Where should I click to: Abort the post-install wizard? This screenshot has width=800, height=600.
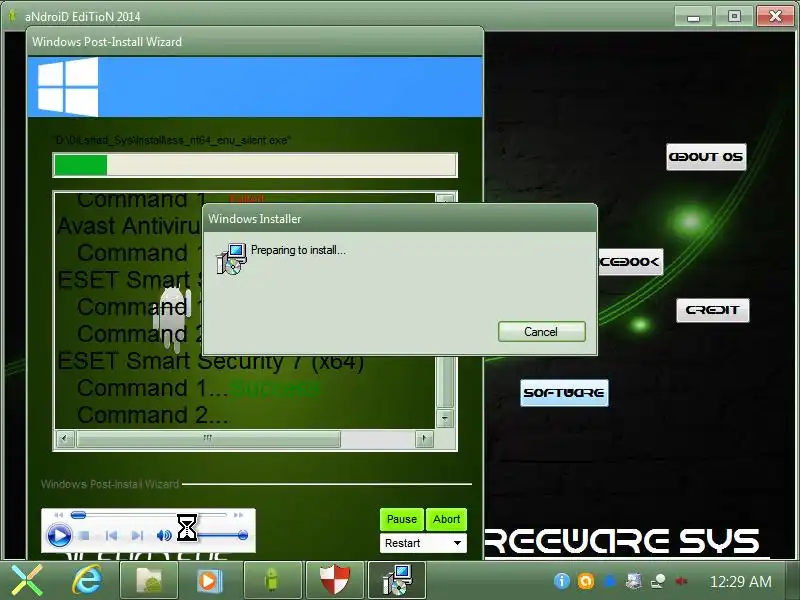coord(446,519)
